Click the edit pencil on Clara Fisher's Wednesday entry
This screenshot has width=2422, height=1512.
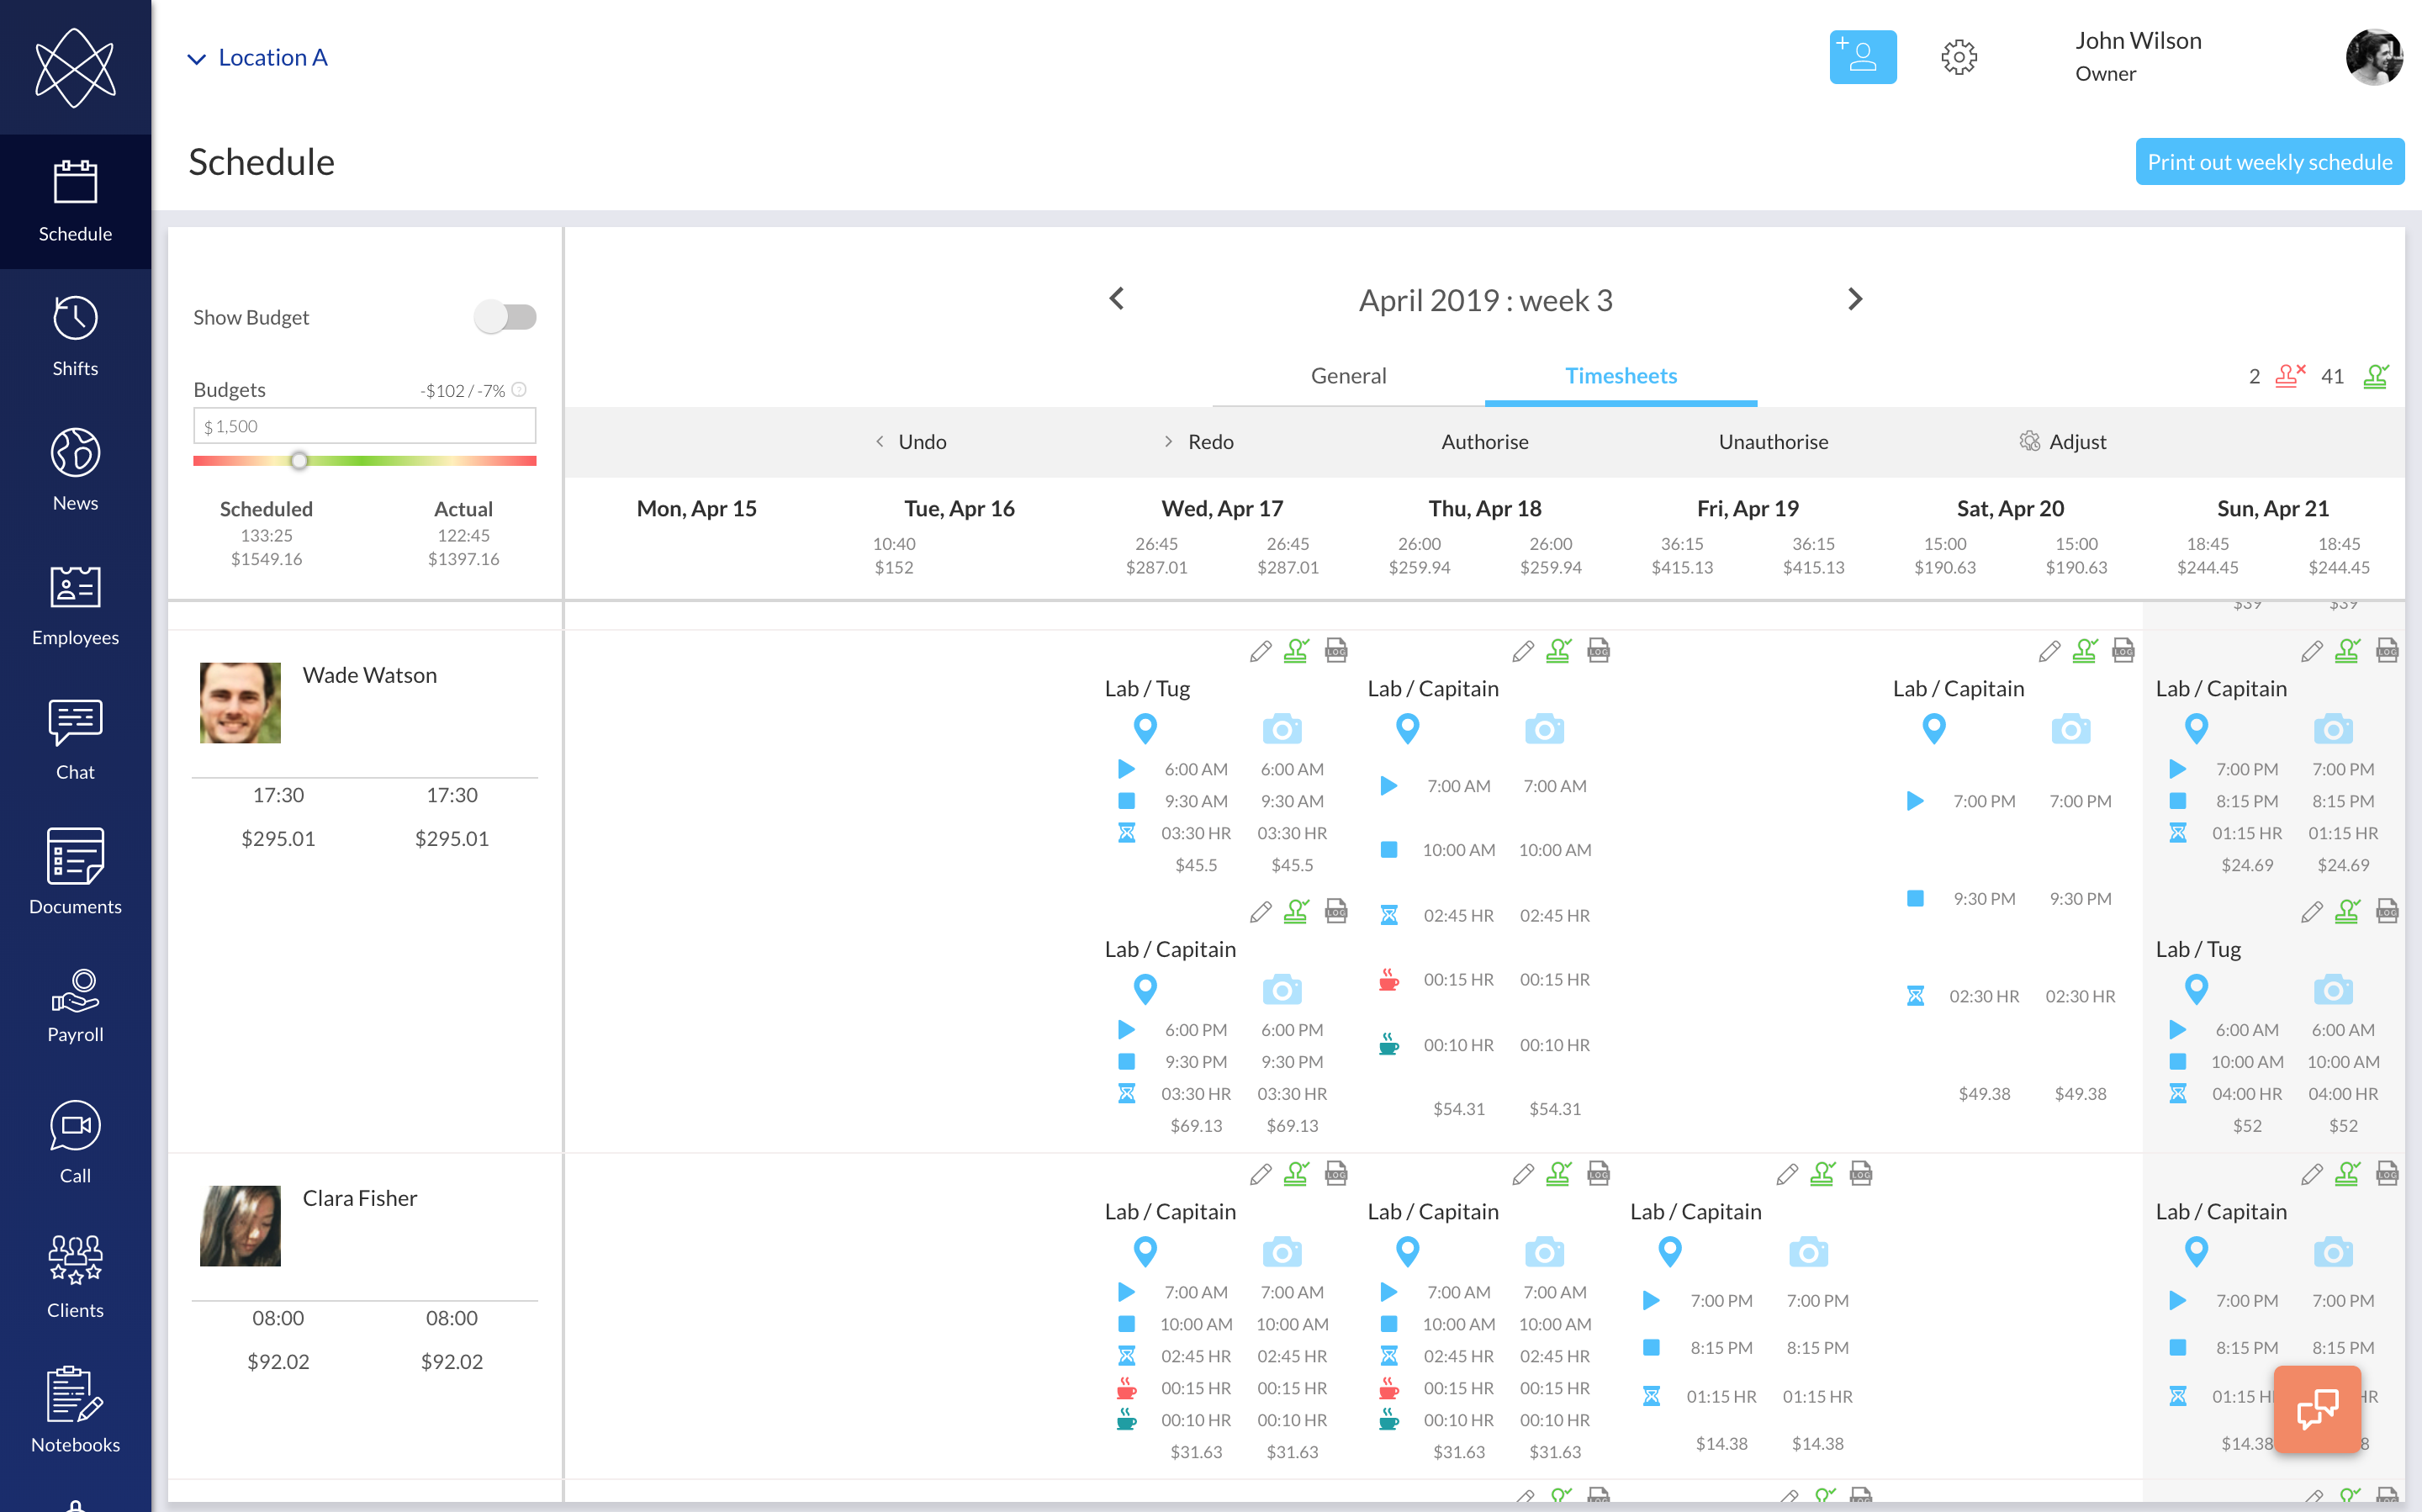point(1260,1174)
